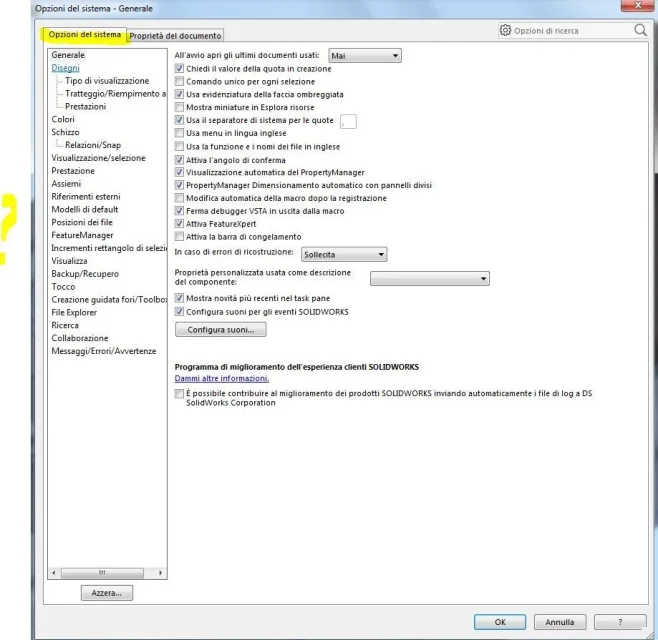
Task: Enable Modifica automatica della macro checkbox
Action: point(179,198)
